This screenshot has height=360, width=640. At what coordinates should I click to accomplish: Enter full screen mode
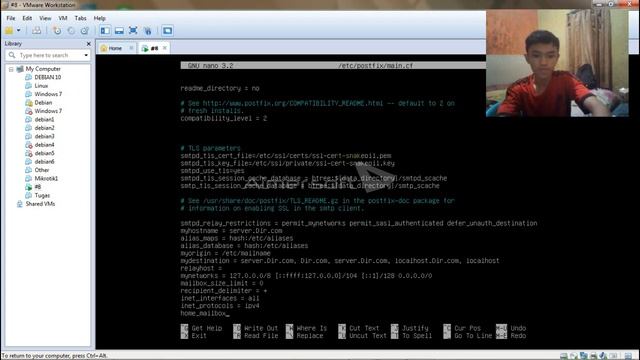[133, 31]
